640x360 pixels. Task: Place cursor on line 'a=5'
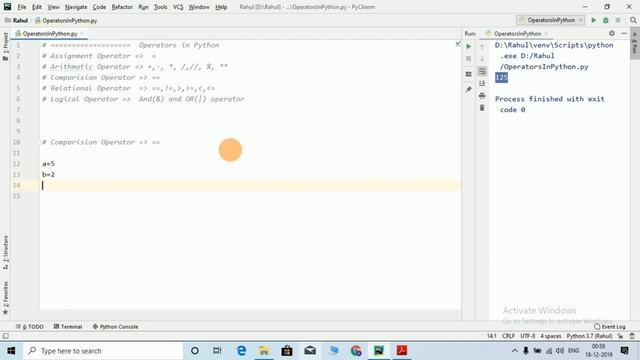click(48, 164)
